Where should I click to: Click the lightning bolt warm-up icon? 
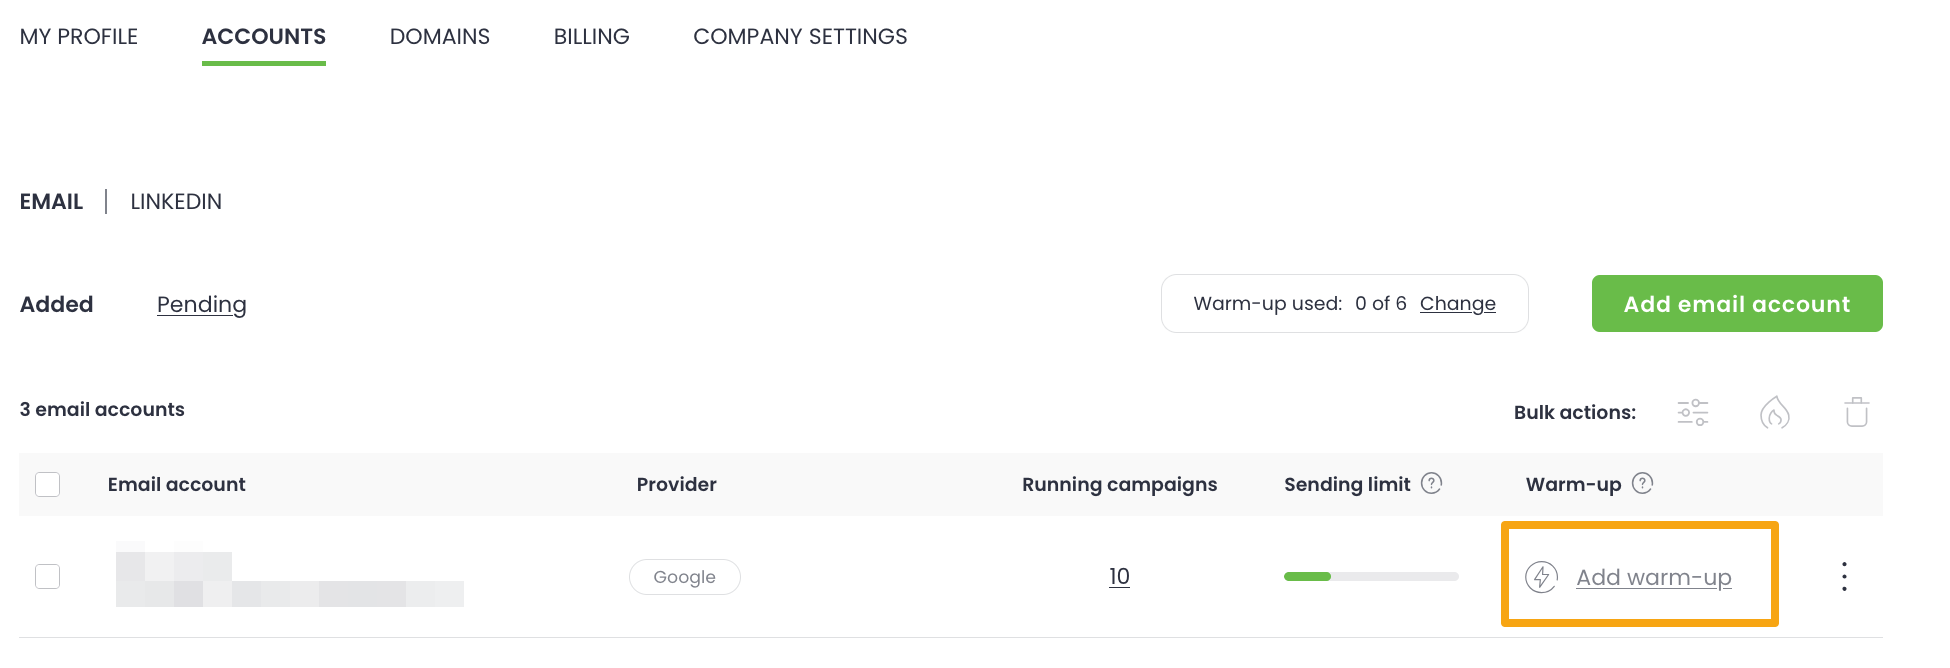(x=1541, y=577)
